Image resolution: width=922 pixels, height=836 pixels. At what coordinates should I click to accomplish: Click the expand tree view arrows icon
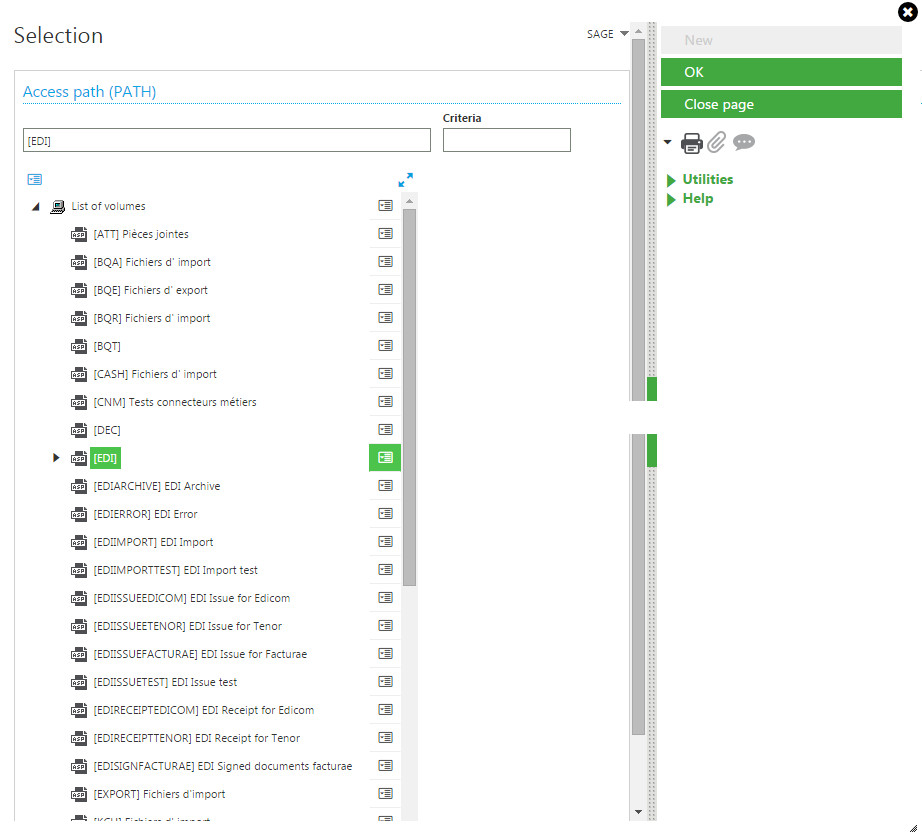tap(405, 180)
